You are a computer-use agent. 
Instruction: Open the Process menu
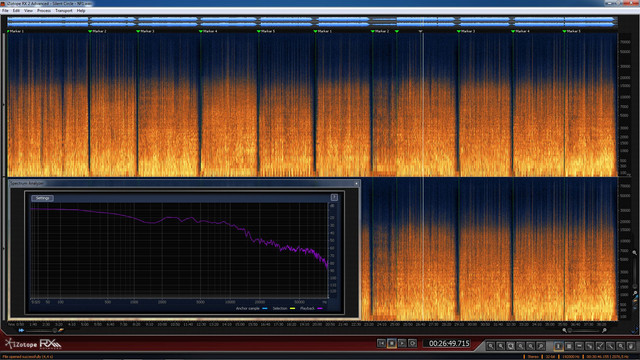(x=44, y=11)
